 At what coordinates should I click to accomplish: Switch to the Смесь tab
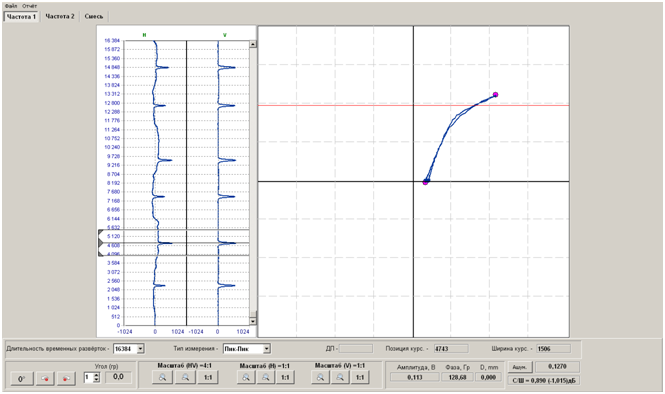94,16
